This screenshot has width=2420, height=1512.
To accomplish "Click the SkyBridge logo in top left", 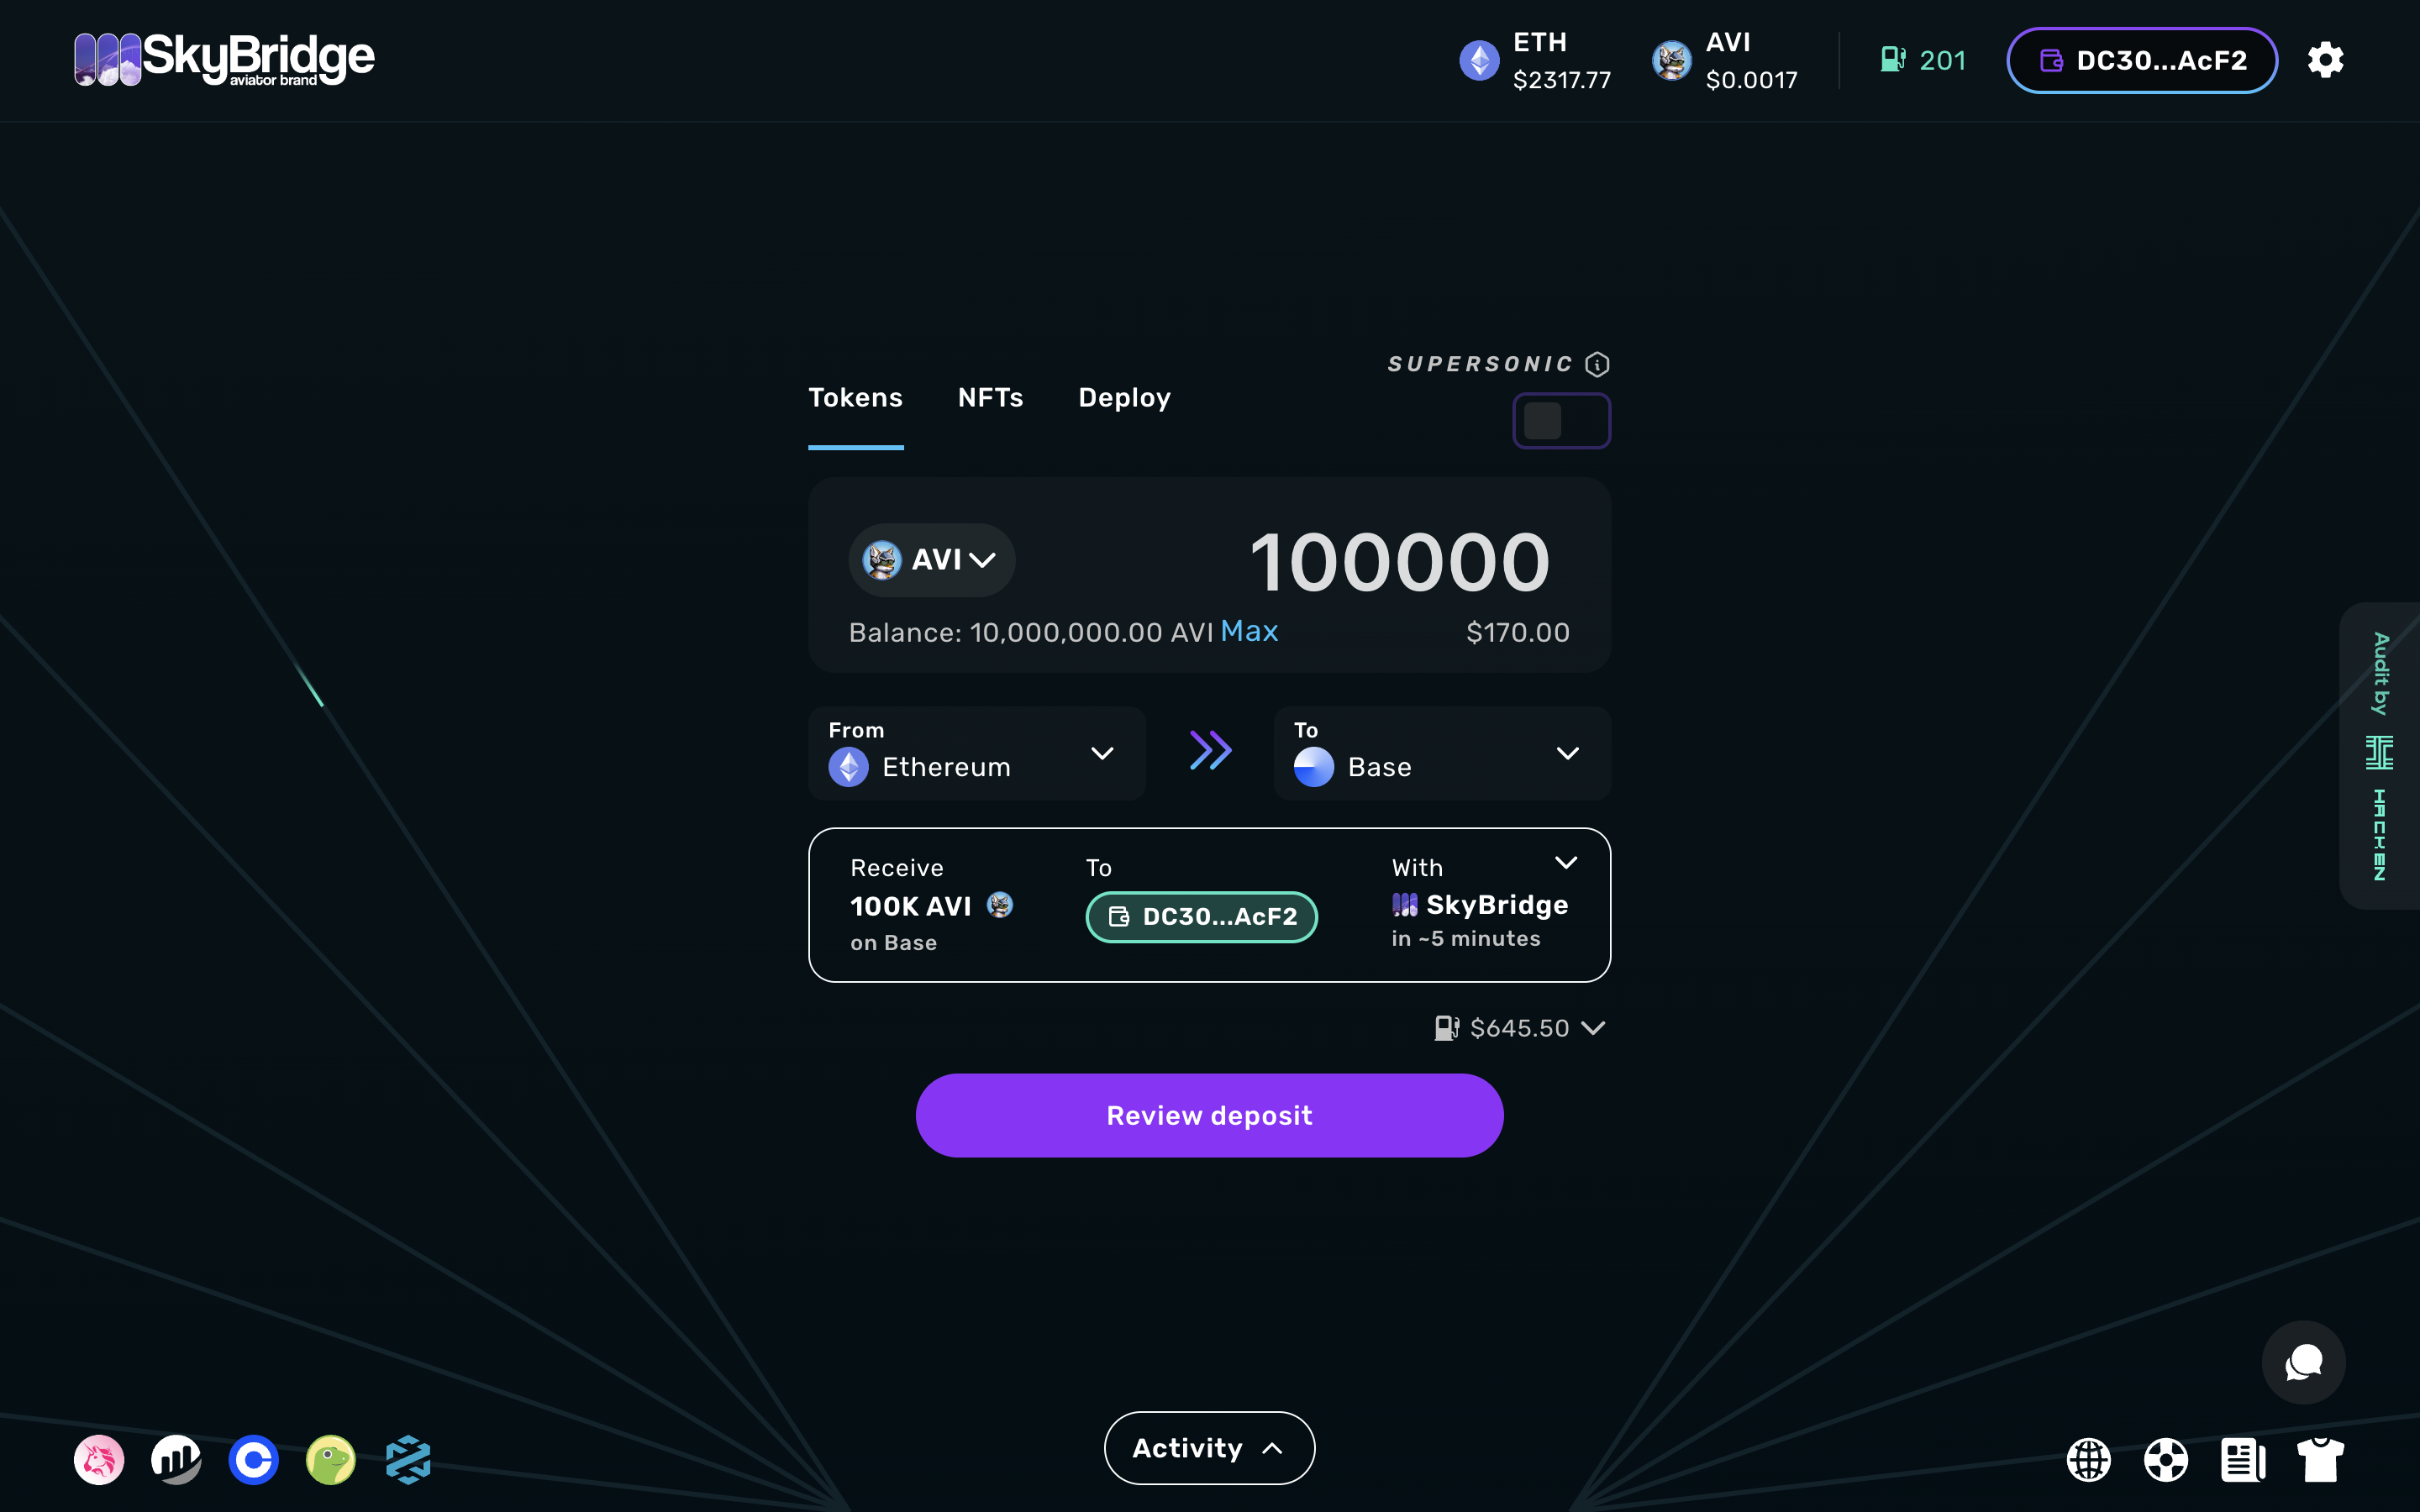I will pos(224,60).
